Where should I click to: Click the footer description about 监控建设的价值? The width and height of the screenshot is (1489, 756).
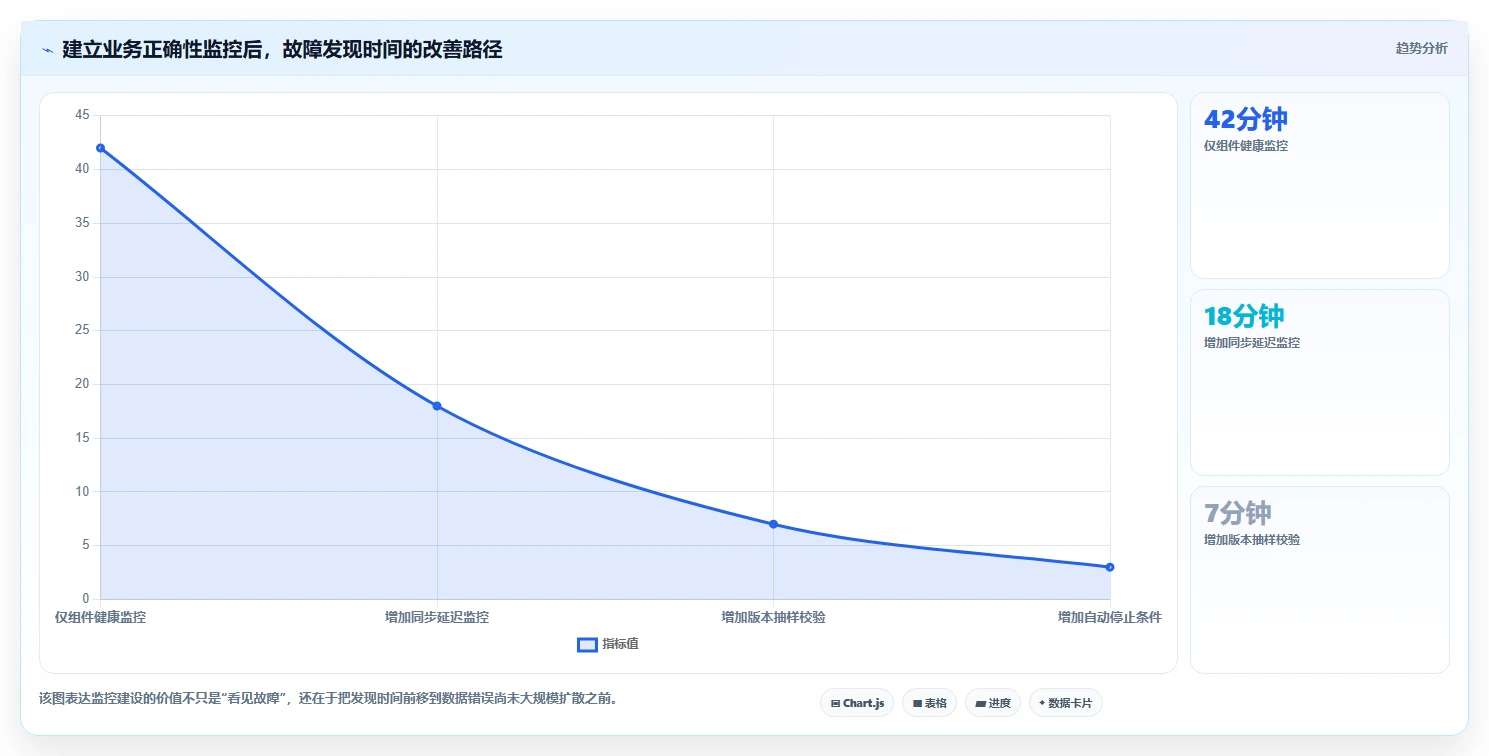tap(328, 698)
